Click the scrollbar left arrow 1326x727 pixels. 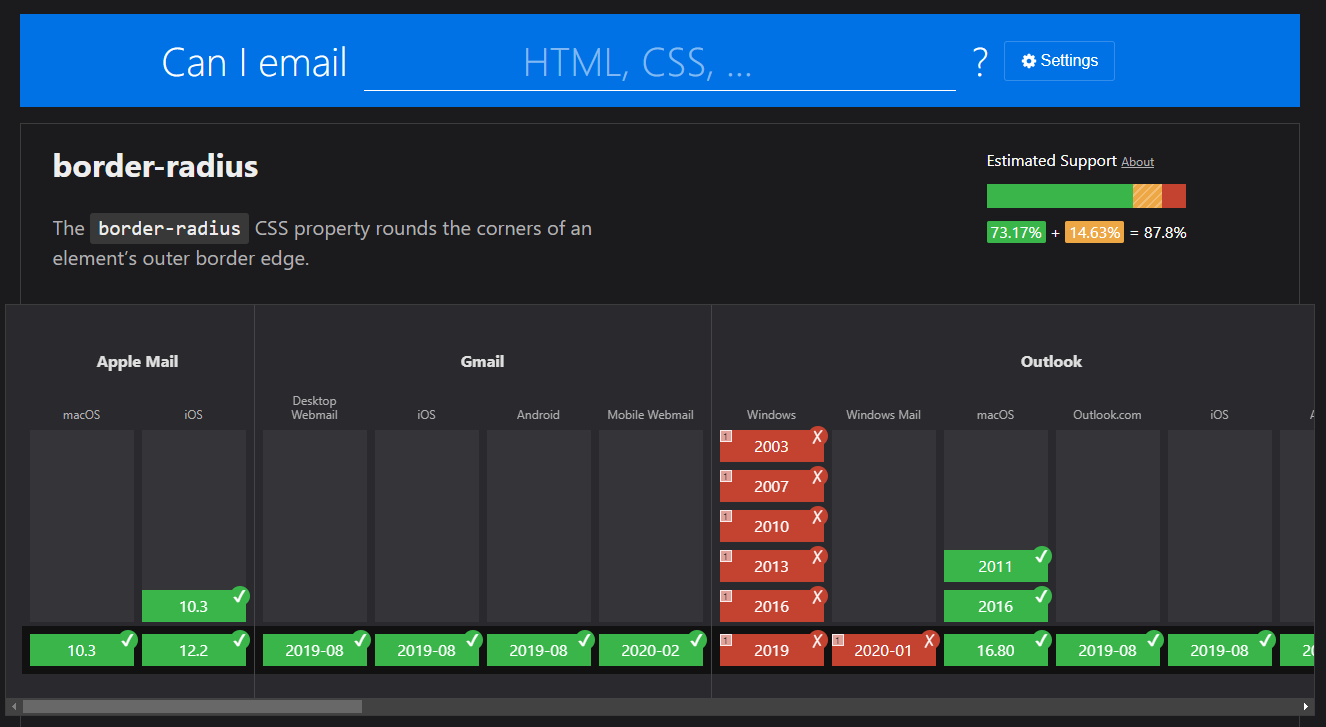(x=14, y=707)
